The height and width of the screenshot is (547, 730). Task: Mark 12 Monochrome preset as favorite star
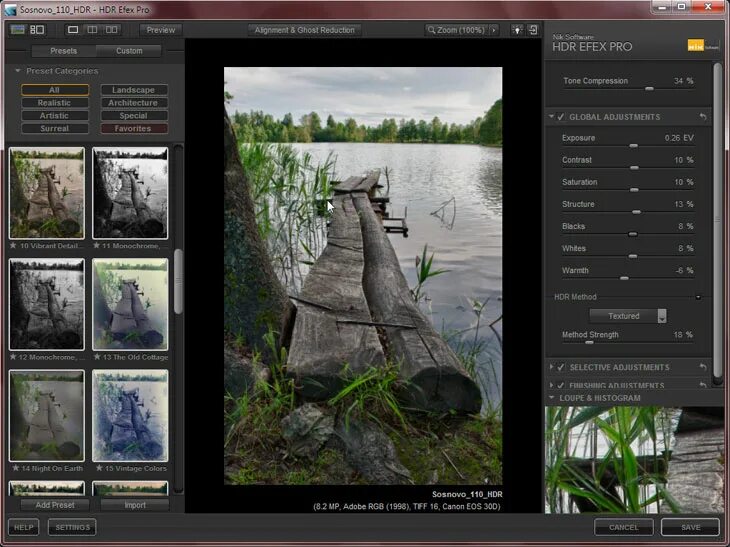13,357
